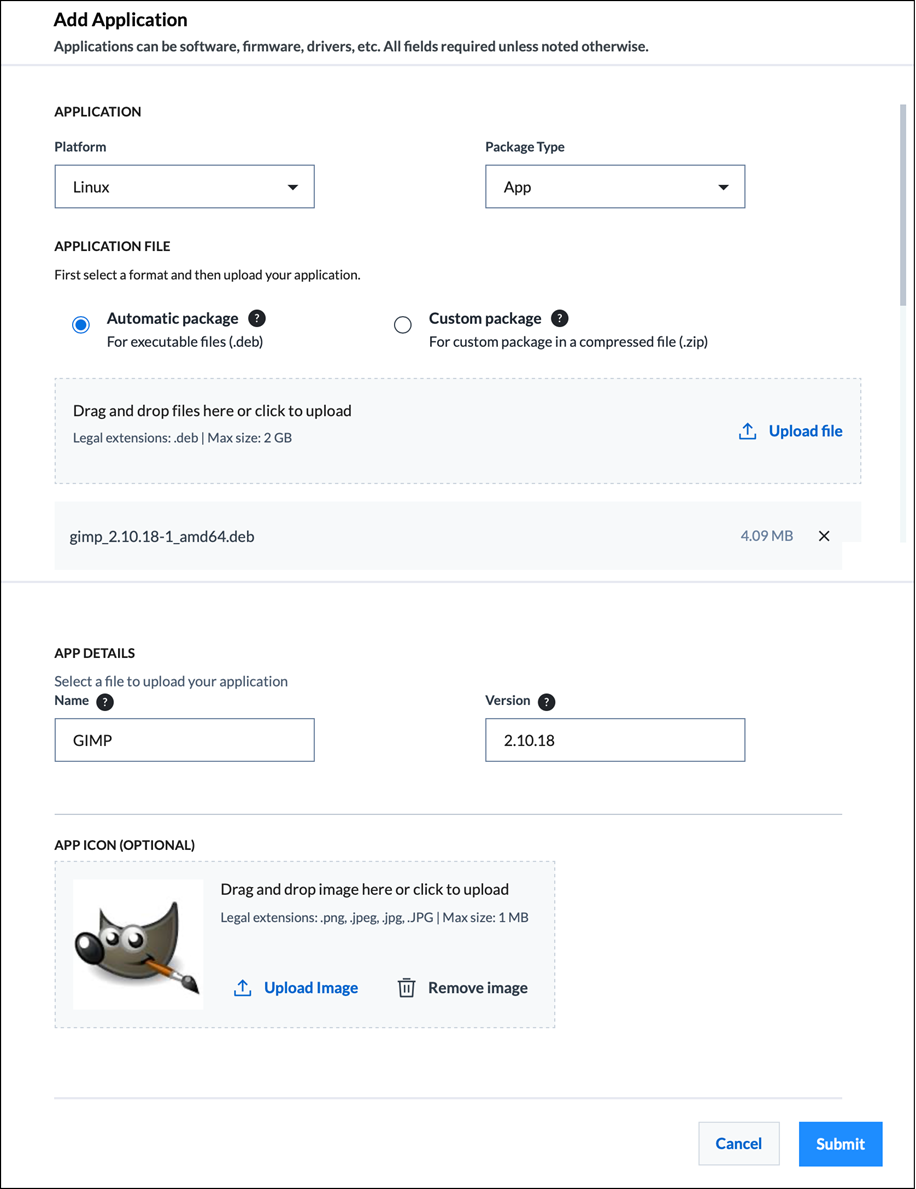
Task: Select the Custom package radio button
Action: tap(403, 325)
